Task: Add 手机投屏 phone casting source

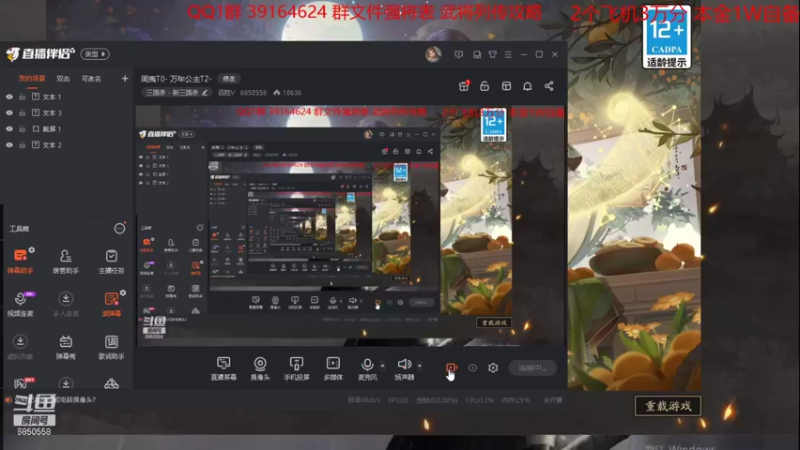Action: [296, 368]
